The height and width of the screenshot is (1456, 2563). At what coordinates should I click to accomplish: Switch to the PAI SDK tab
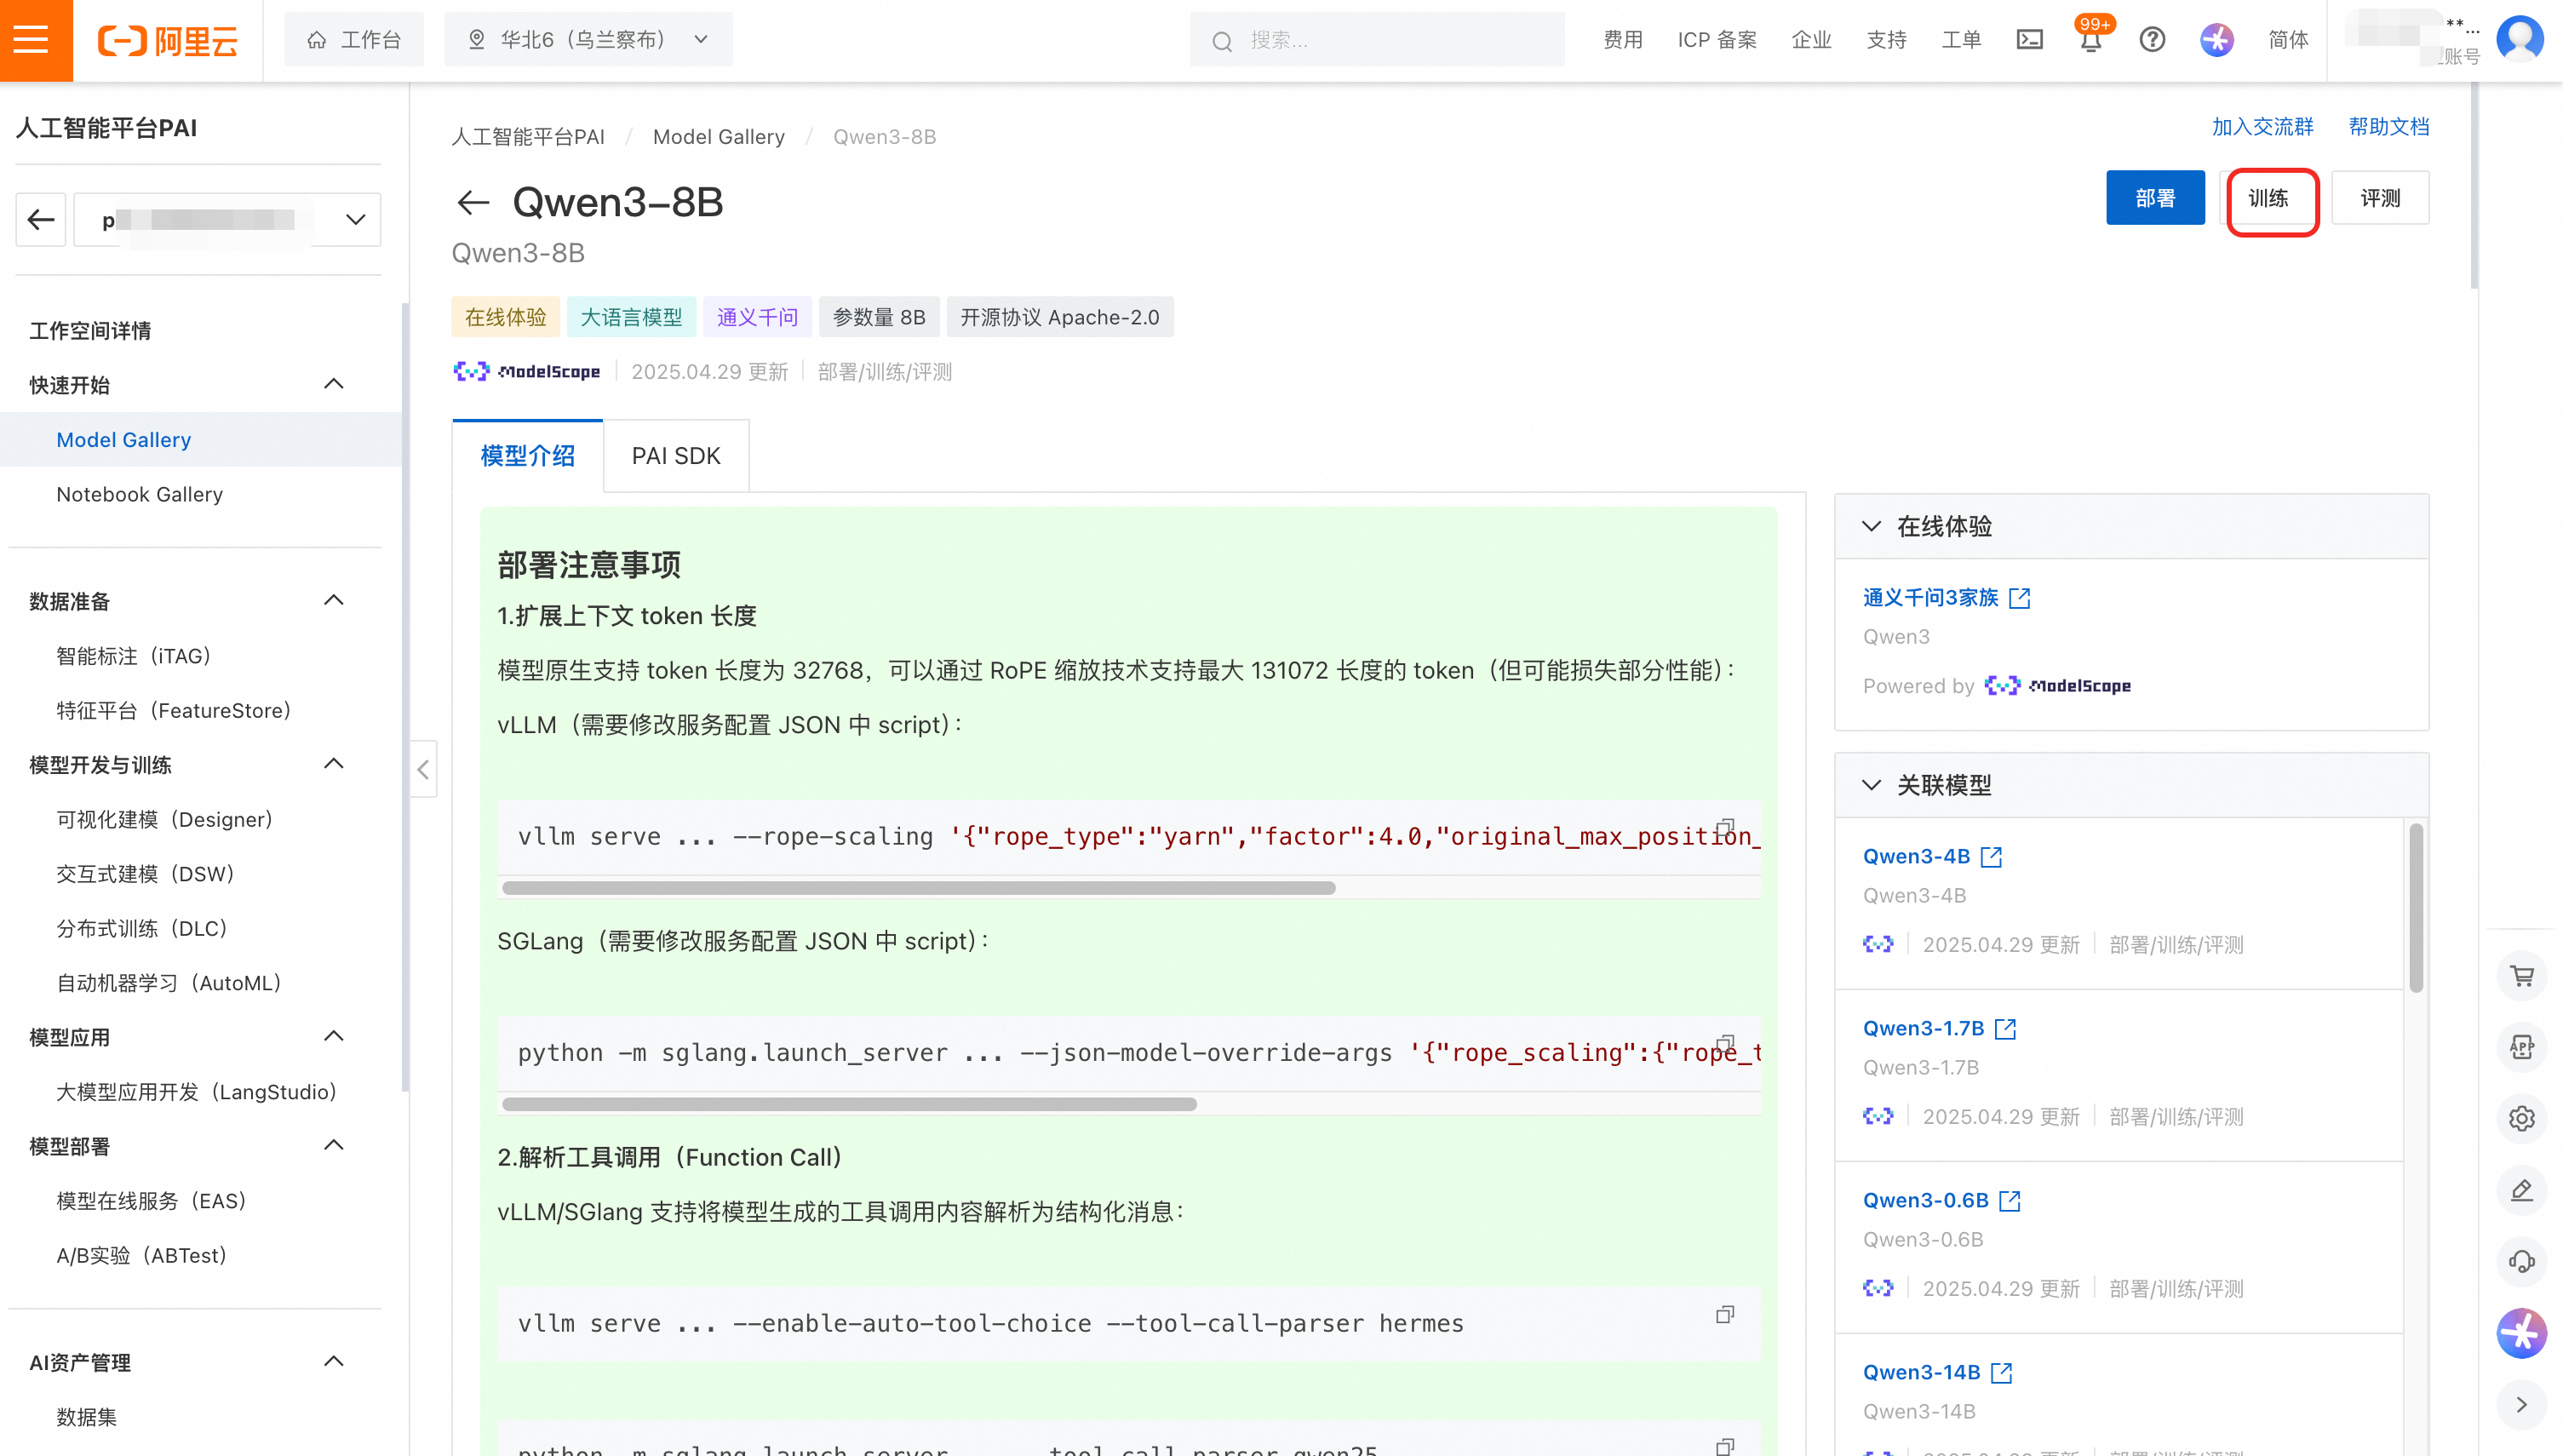click(x=676, y=456)
